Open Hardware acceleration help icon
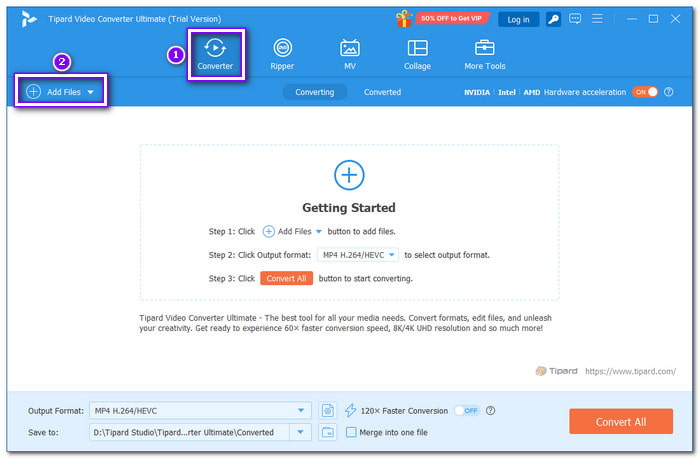The width and height of the screenshot is (700, 459). (x=668, y=92)
